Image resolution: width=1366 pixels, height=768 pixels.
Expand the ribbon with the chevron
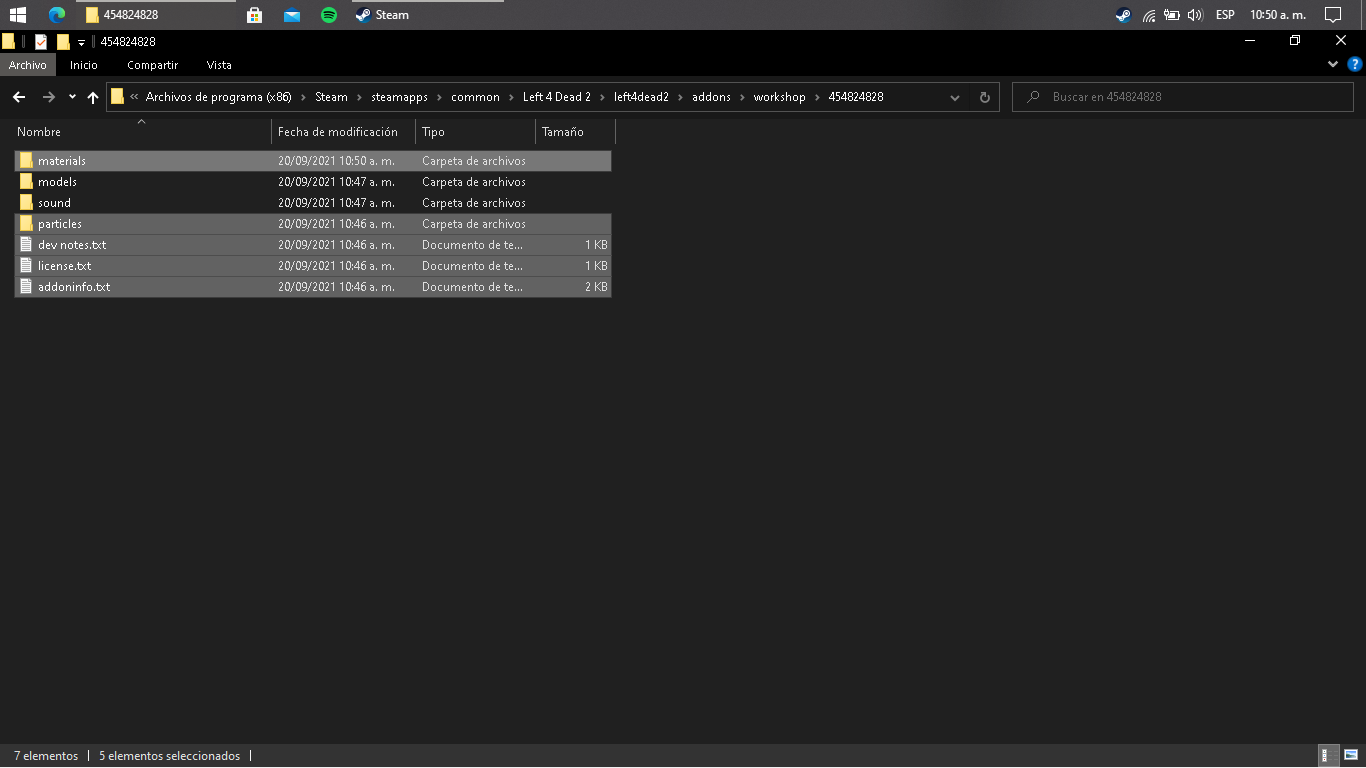point(1333,64)
